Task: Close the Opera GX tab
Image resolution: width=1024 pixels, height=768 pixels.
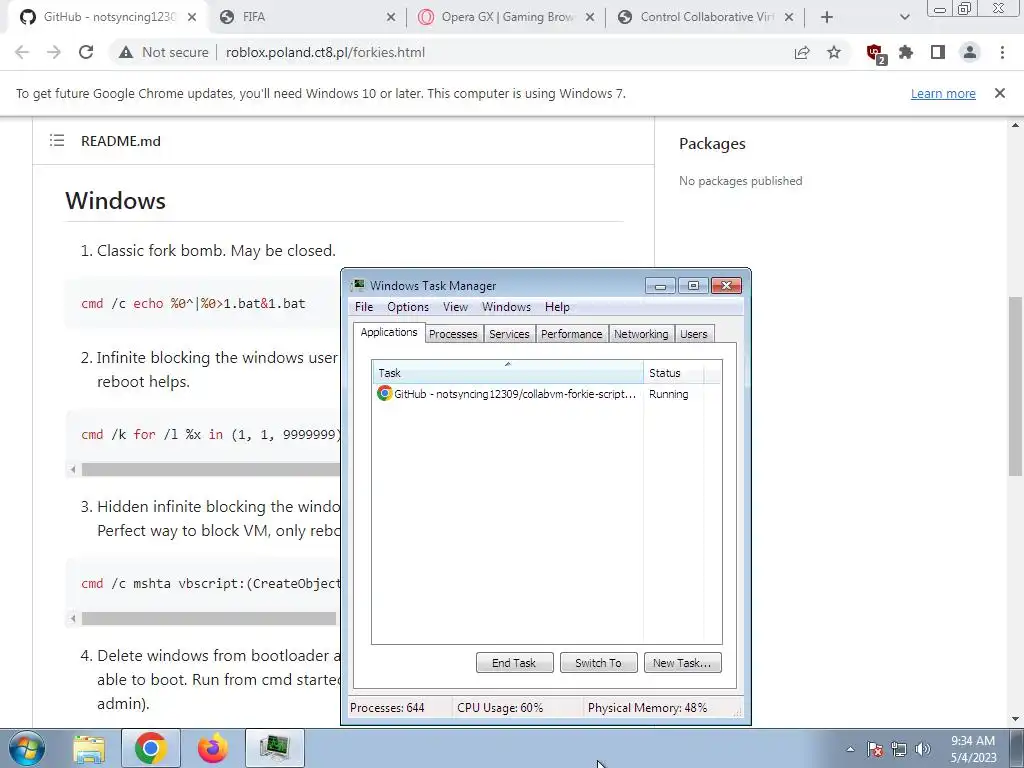Action: (590, 18)
